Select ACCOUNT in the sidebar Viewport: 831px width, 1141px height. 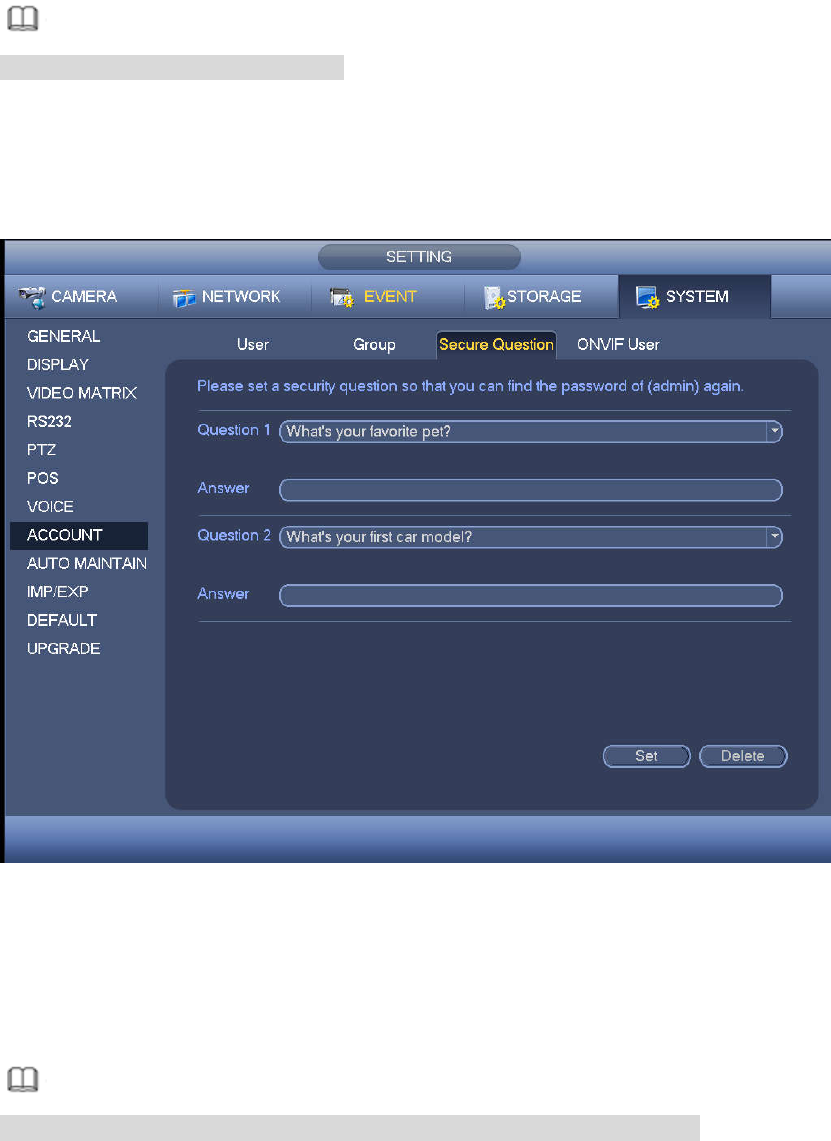pos(79,536)
